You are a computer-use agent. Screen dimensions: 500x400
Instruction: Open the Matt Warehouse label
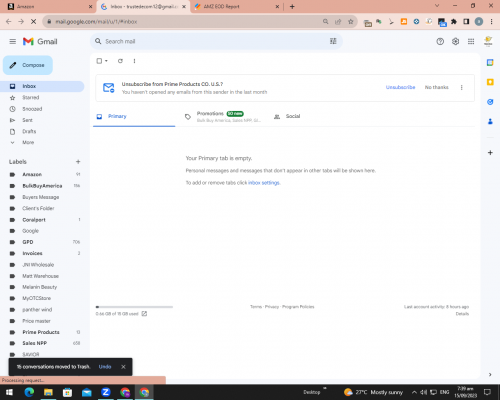40,276
